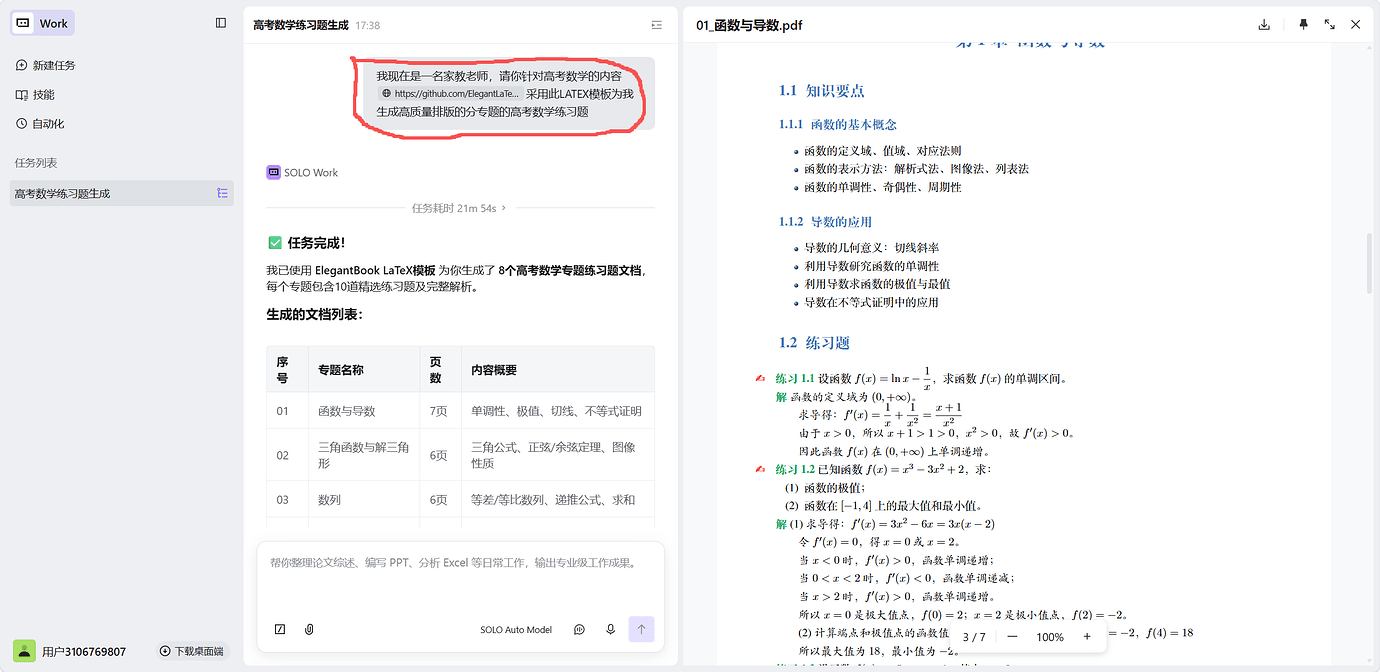Activate the microphone voice input
Viewport: 1380px width, 672px height.
point(610,630)
